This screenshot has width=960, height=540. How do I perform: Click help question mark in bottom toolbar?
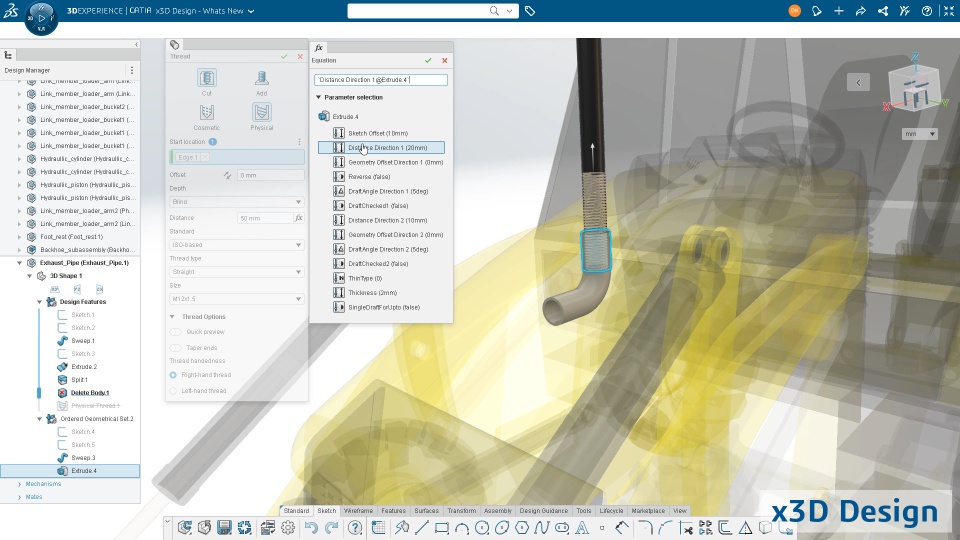tap(355, 527)
